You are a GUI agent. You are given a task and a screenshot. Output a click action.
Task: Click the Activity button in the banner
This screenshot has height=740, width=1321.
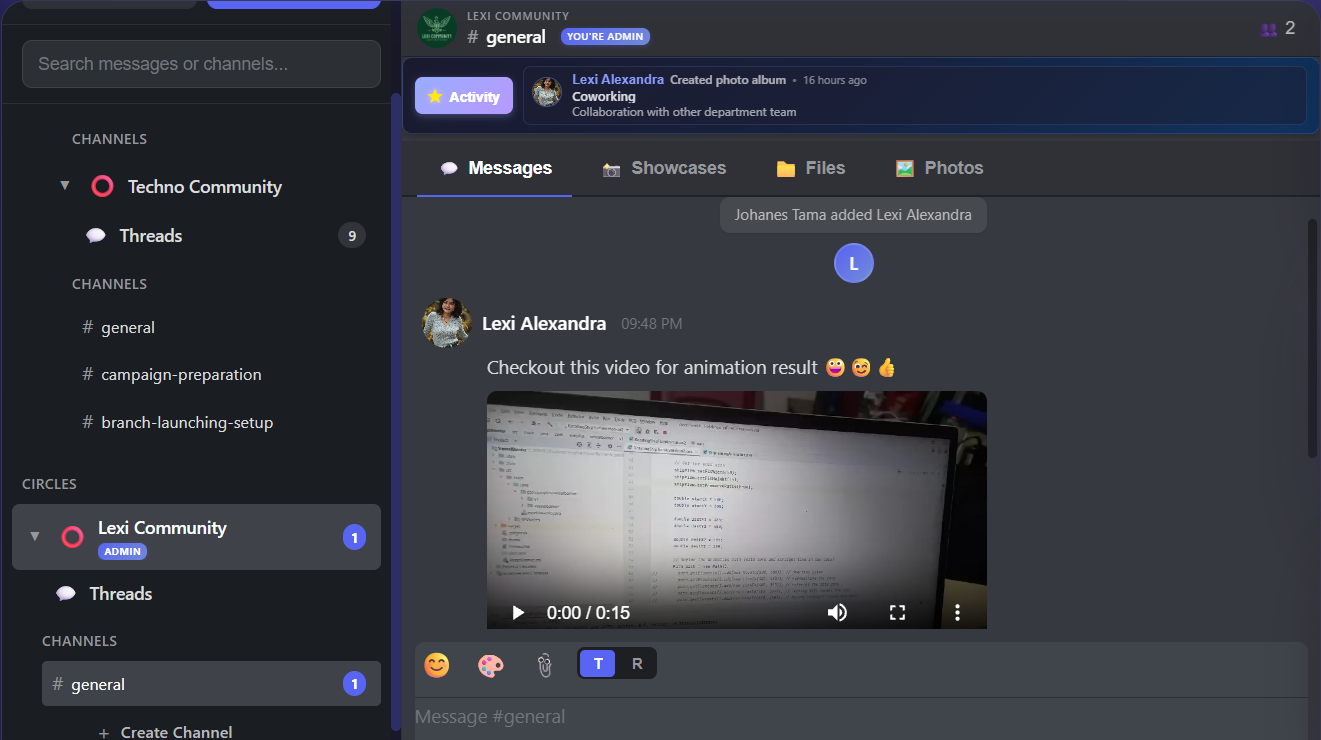[x=463, y=95]
